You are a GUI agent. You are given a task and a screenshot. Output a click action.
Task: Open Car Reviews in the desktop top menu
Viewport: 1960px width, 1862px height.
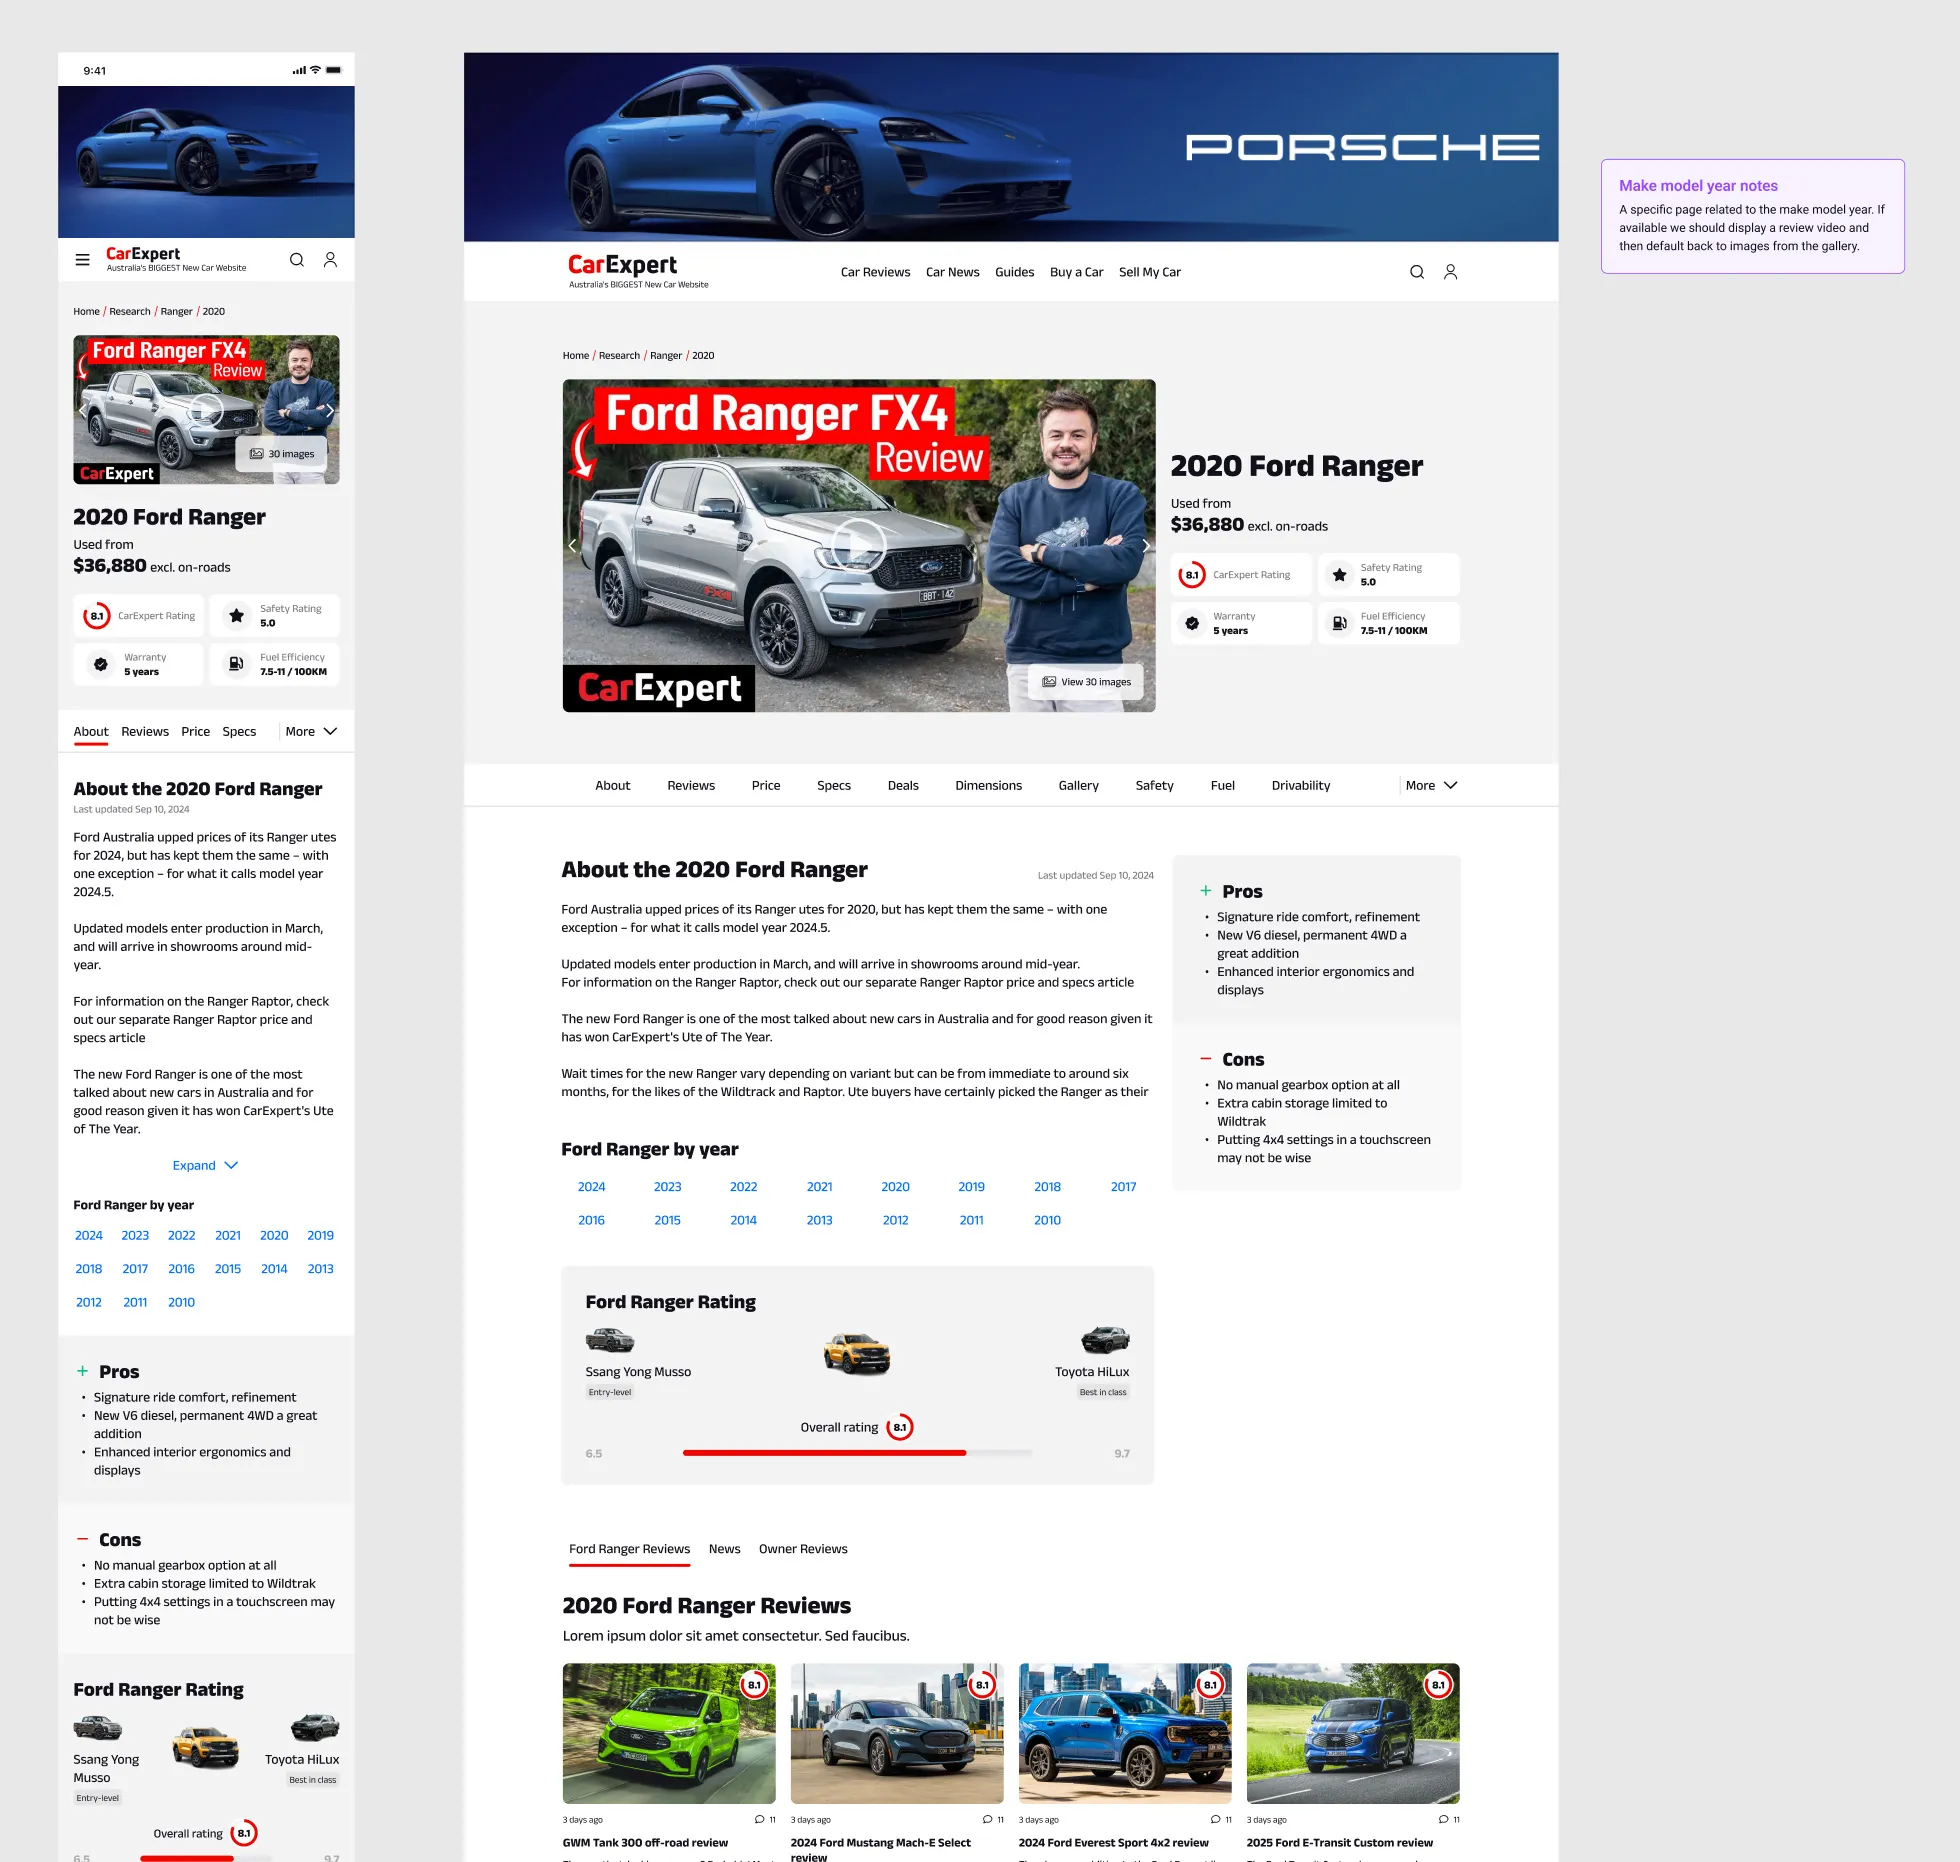point(875,272)
